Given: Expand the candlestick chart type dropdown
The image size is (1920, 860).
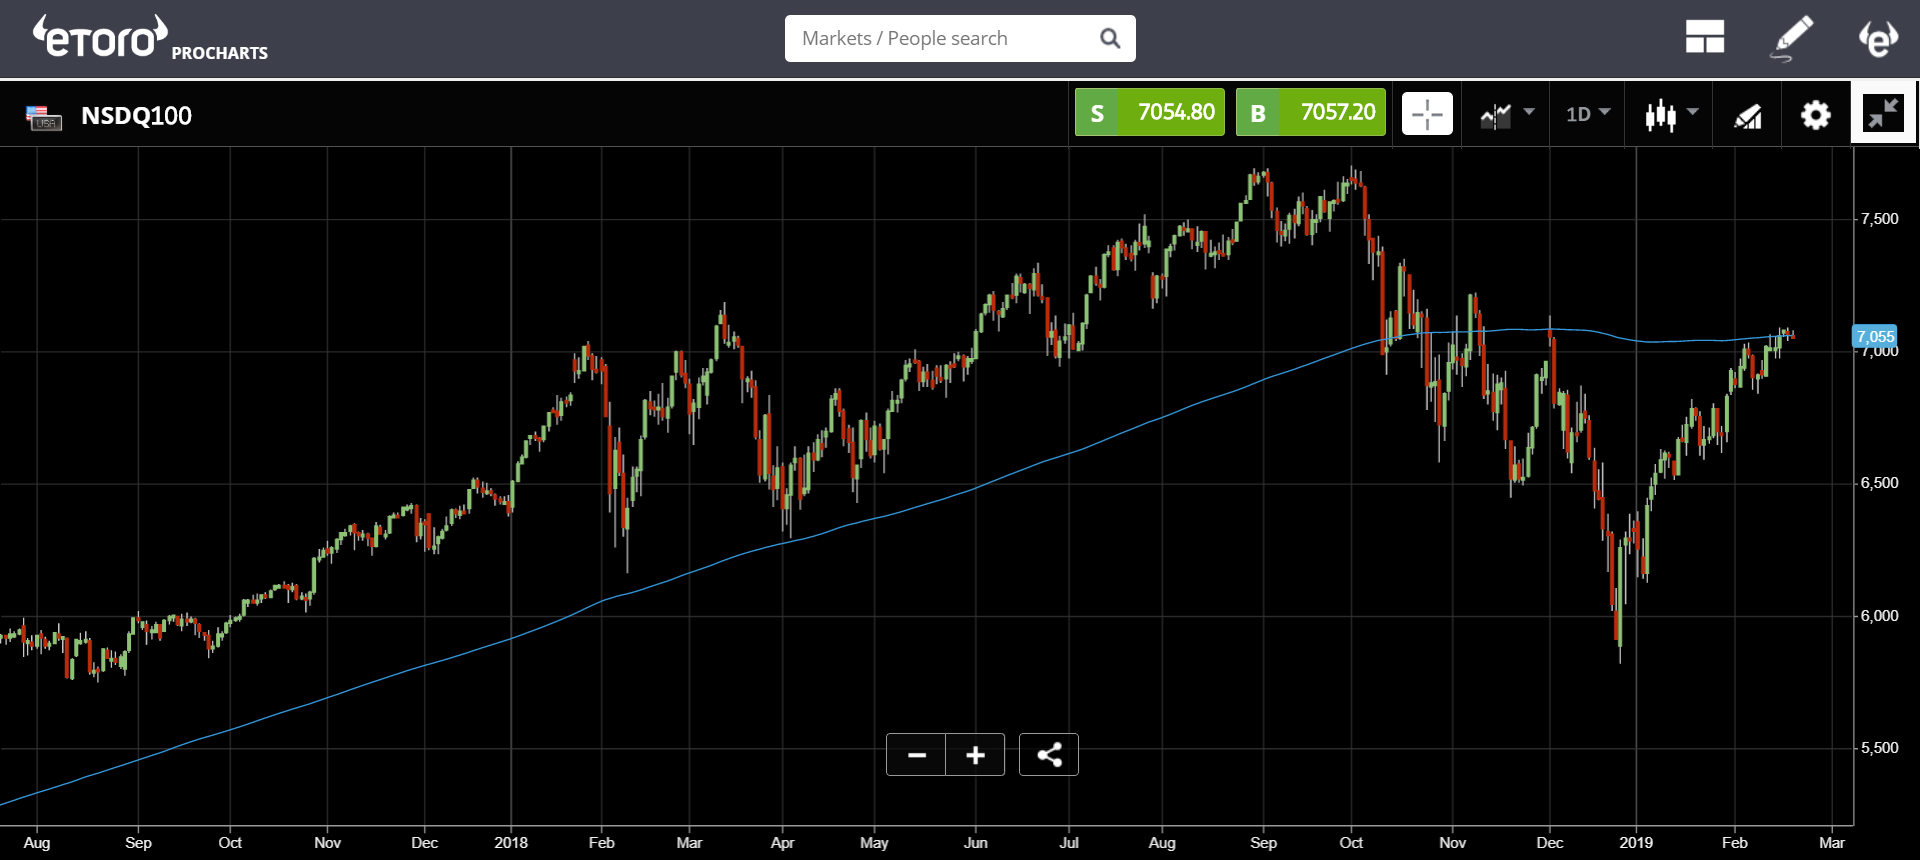Looking at the screenshot, I should point(1671,114).
